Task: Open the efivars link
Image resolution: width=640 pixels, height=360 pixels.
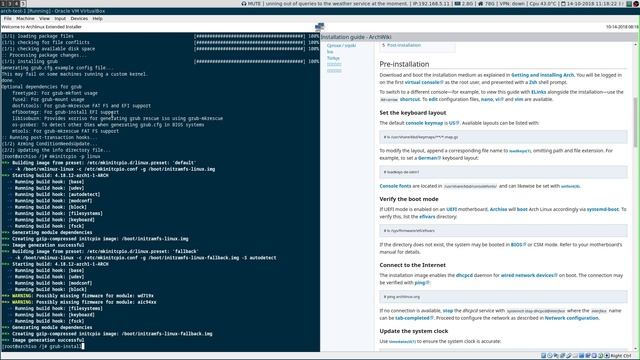Action: [427, 217]
